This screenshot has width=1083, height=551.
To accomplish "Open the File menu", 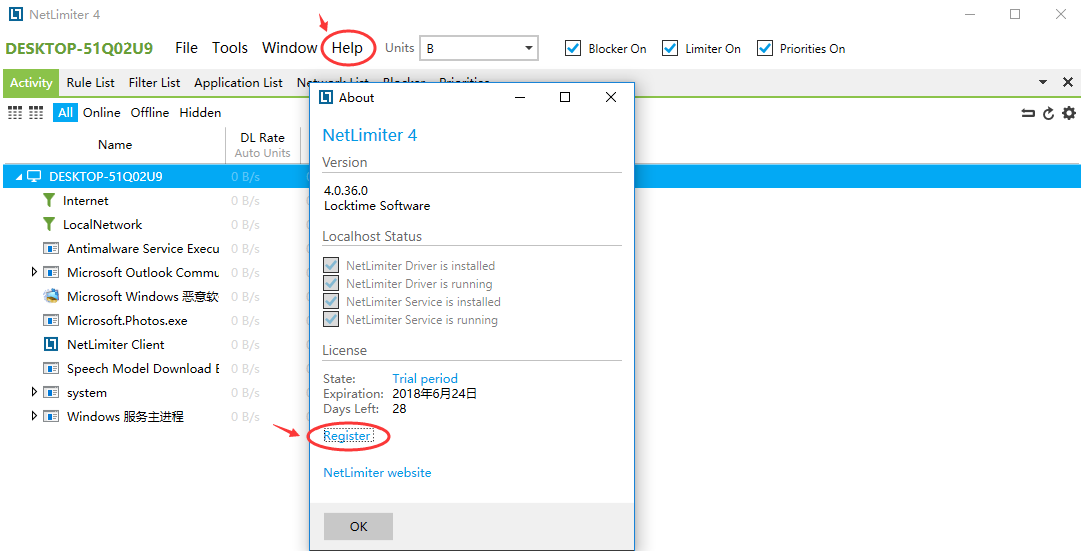I will click(186, 48).
